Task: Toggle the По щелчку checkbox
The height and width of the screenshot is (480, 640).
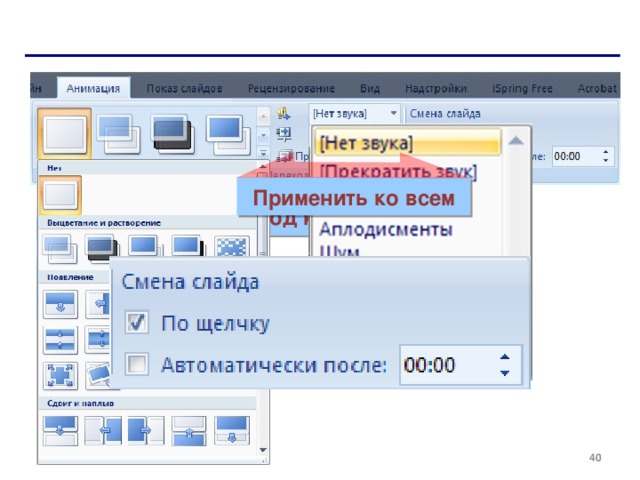Action: pyautogui.click(x=137, y=322)
